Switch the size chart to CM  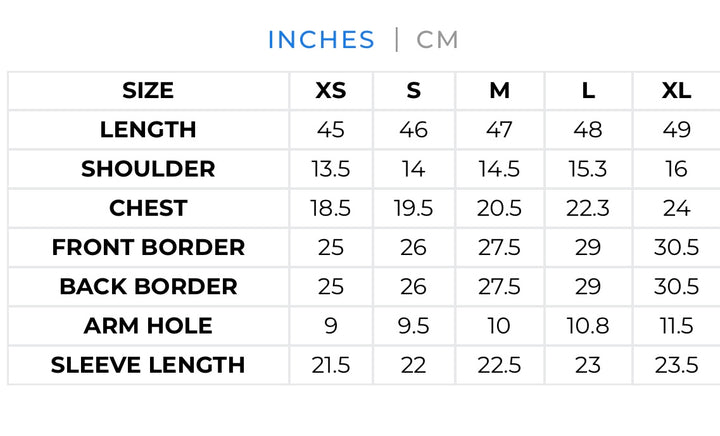click(437, 39)
